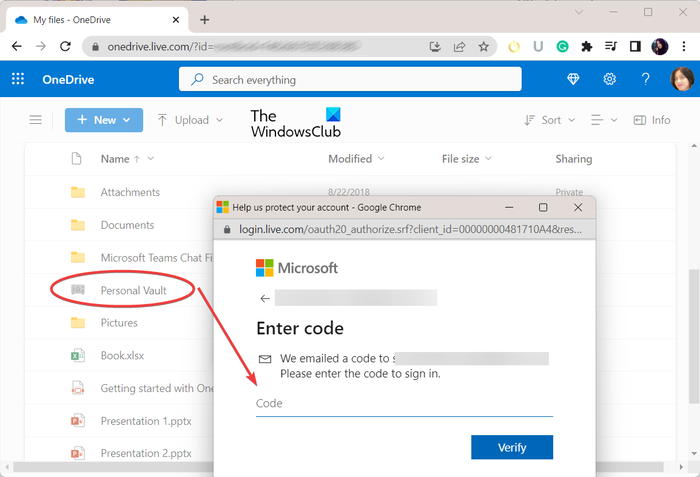Click the Presentation 1.pptx PowerPoint icon
Viewport: 700px width, 477px height.
[x=78, y=421]
